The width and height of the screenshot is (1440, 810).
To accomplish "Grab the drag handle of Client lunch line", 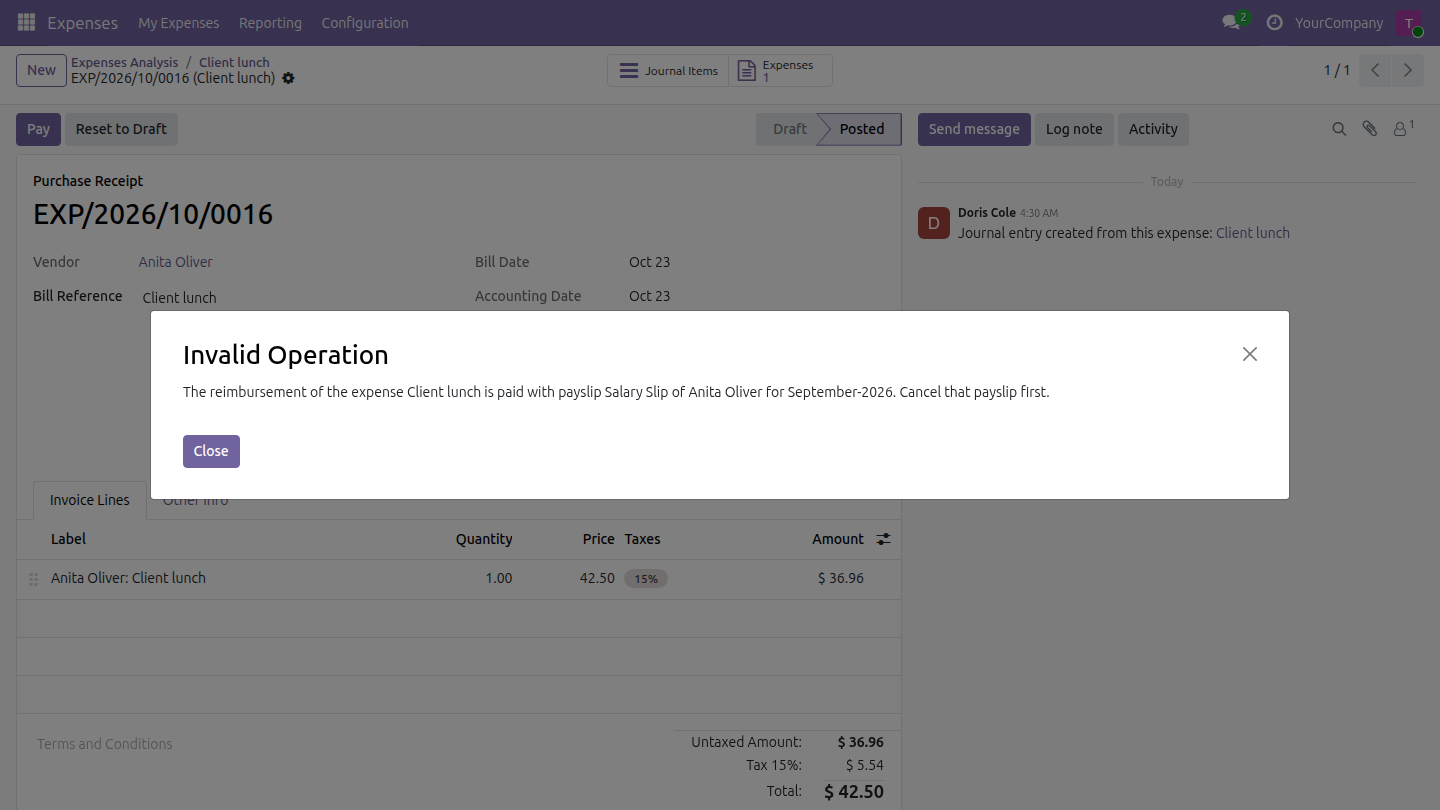I will [33, 579].
